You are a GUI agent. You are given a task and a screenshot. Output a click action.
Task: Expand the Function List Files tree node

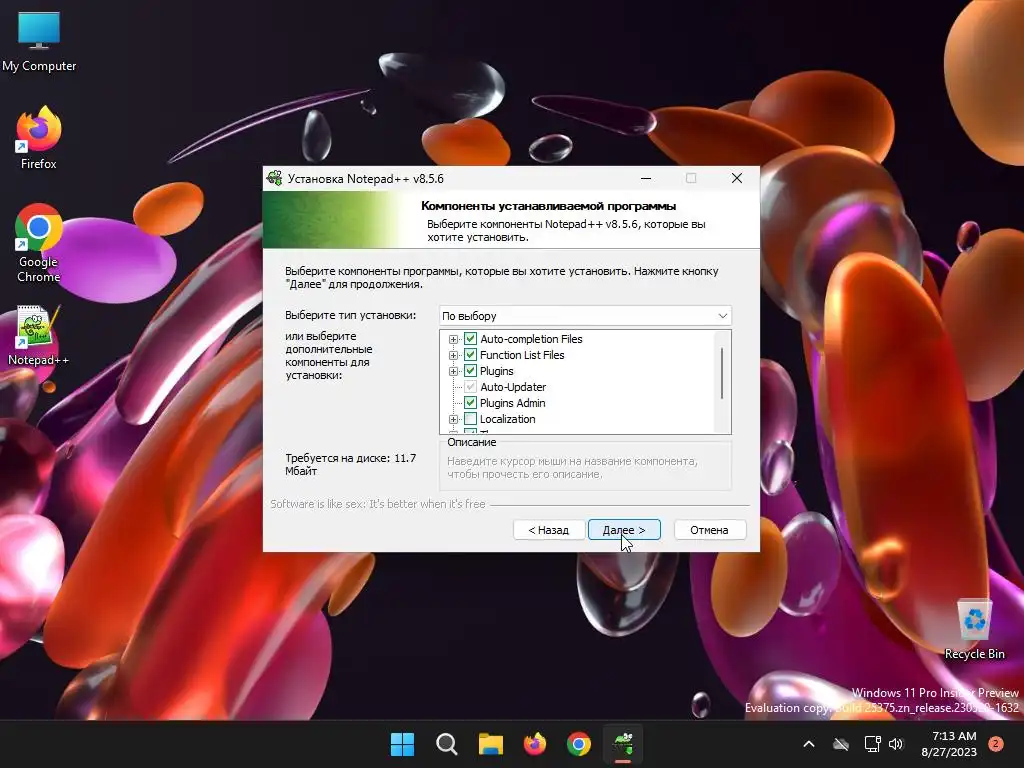(x=453, y=355)
